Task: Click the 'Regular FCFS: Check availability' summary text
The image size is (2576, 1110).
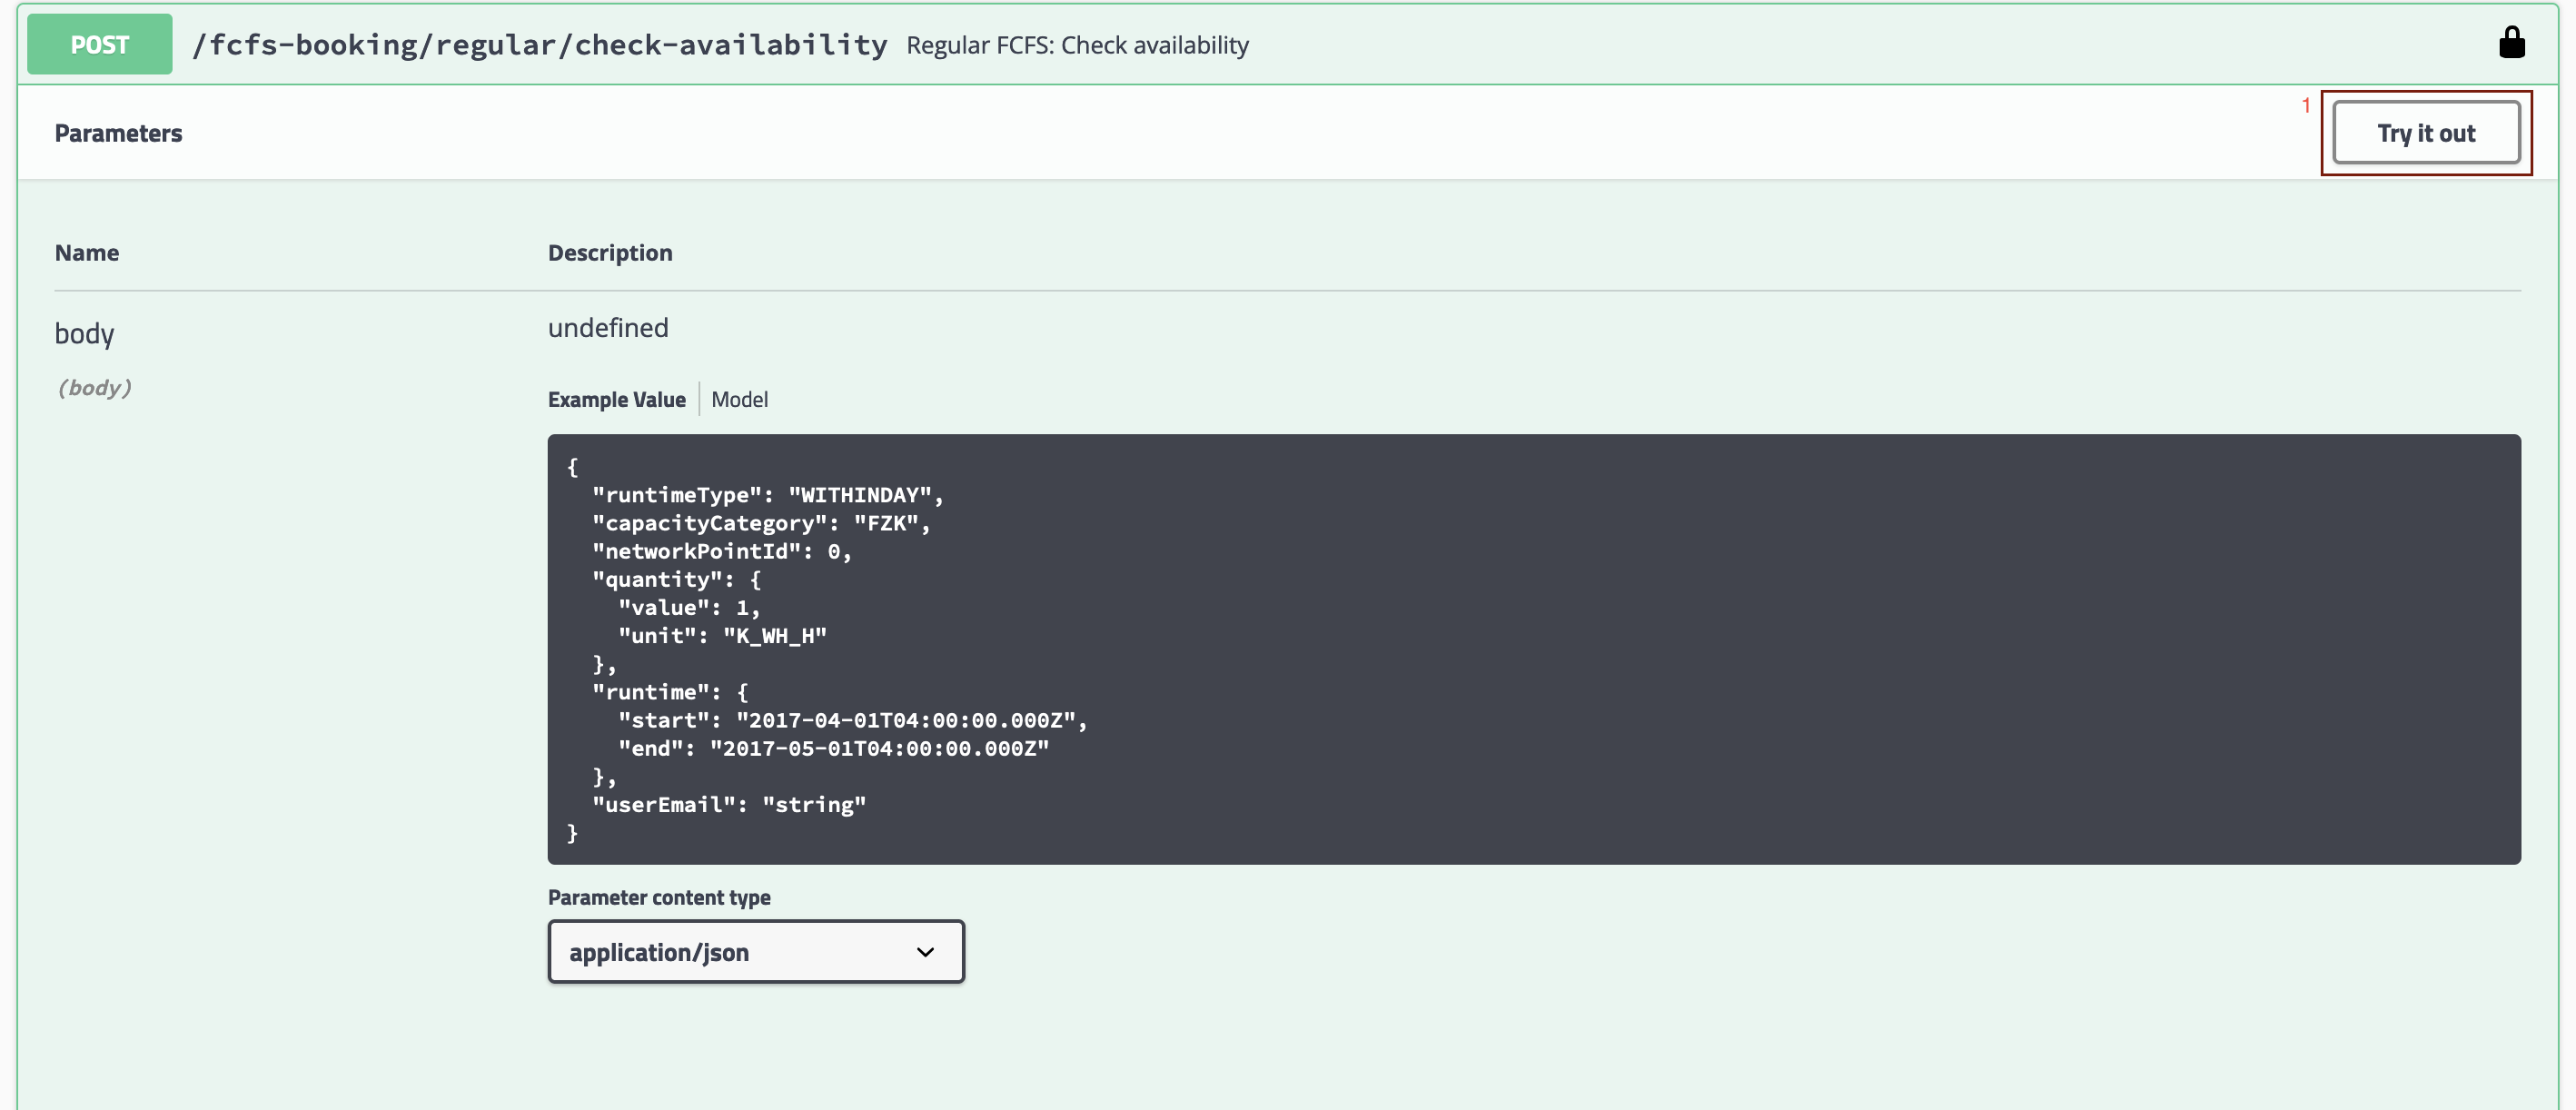Action: 1077,45
